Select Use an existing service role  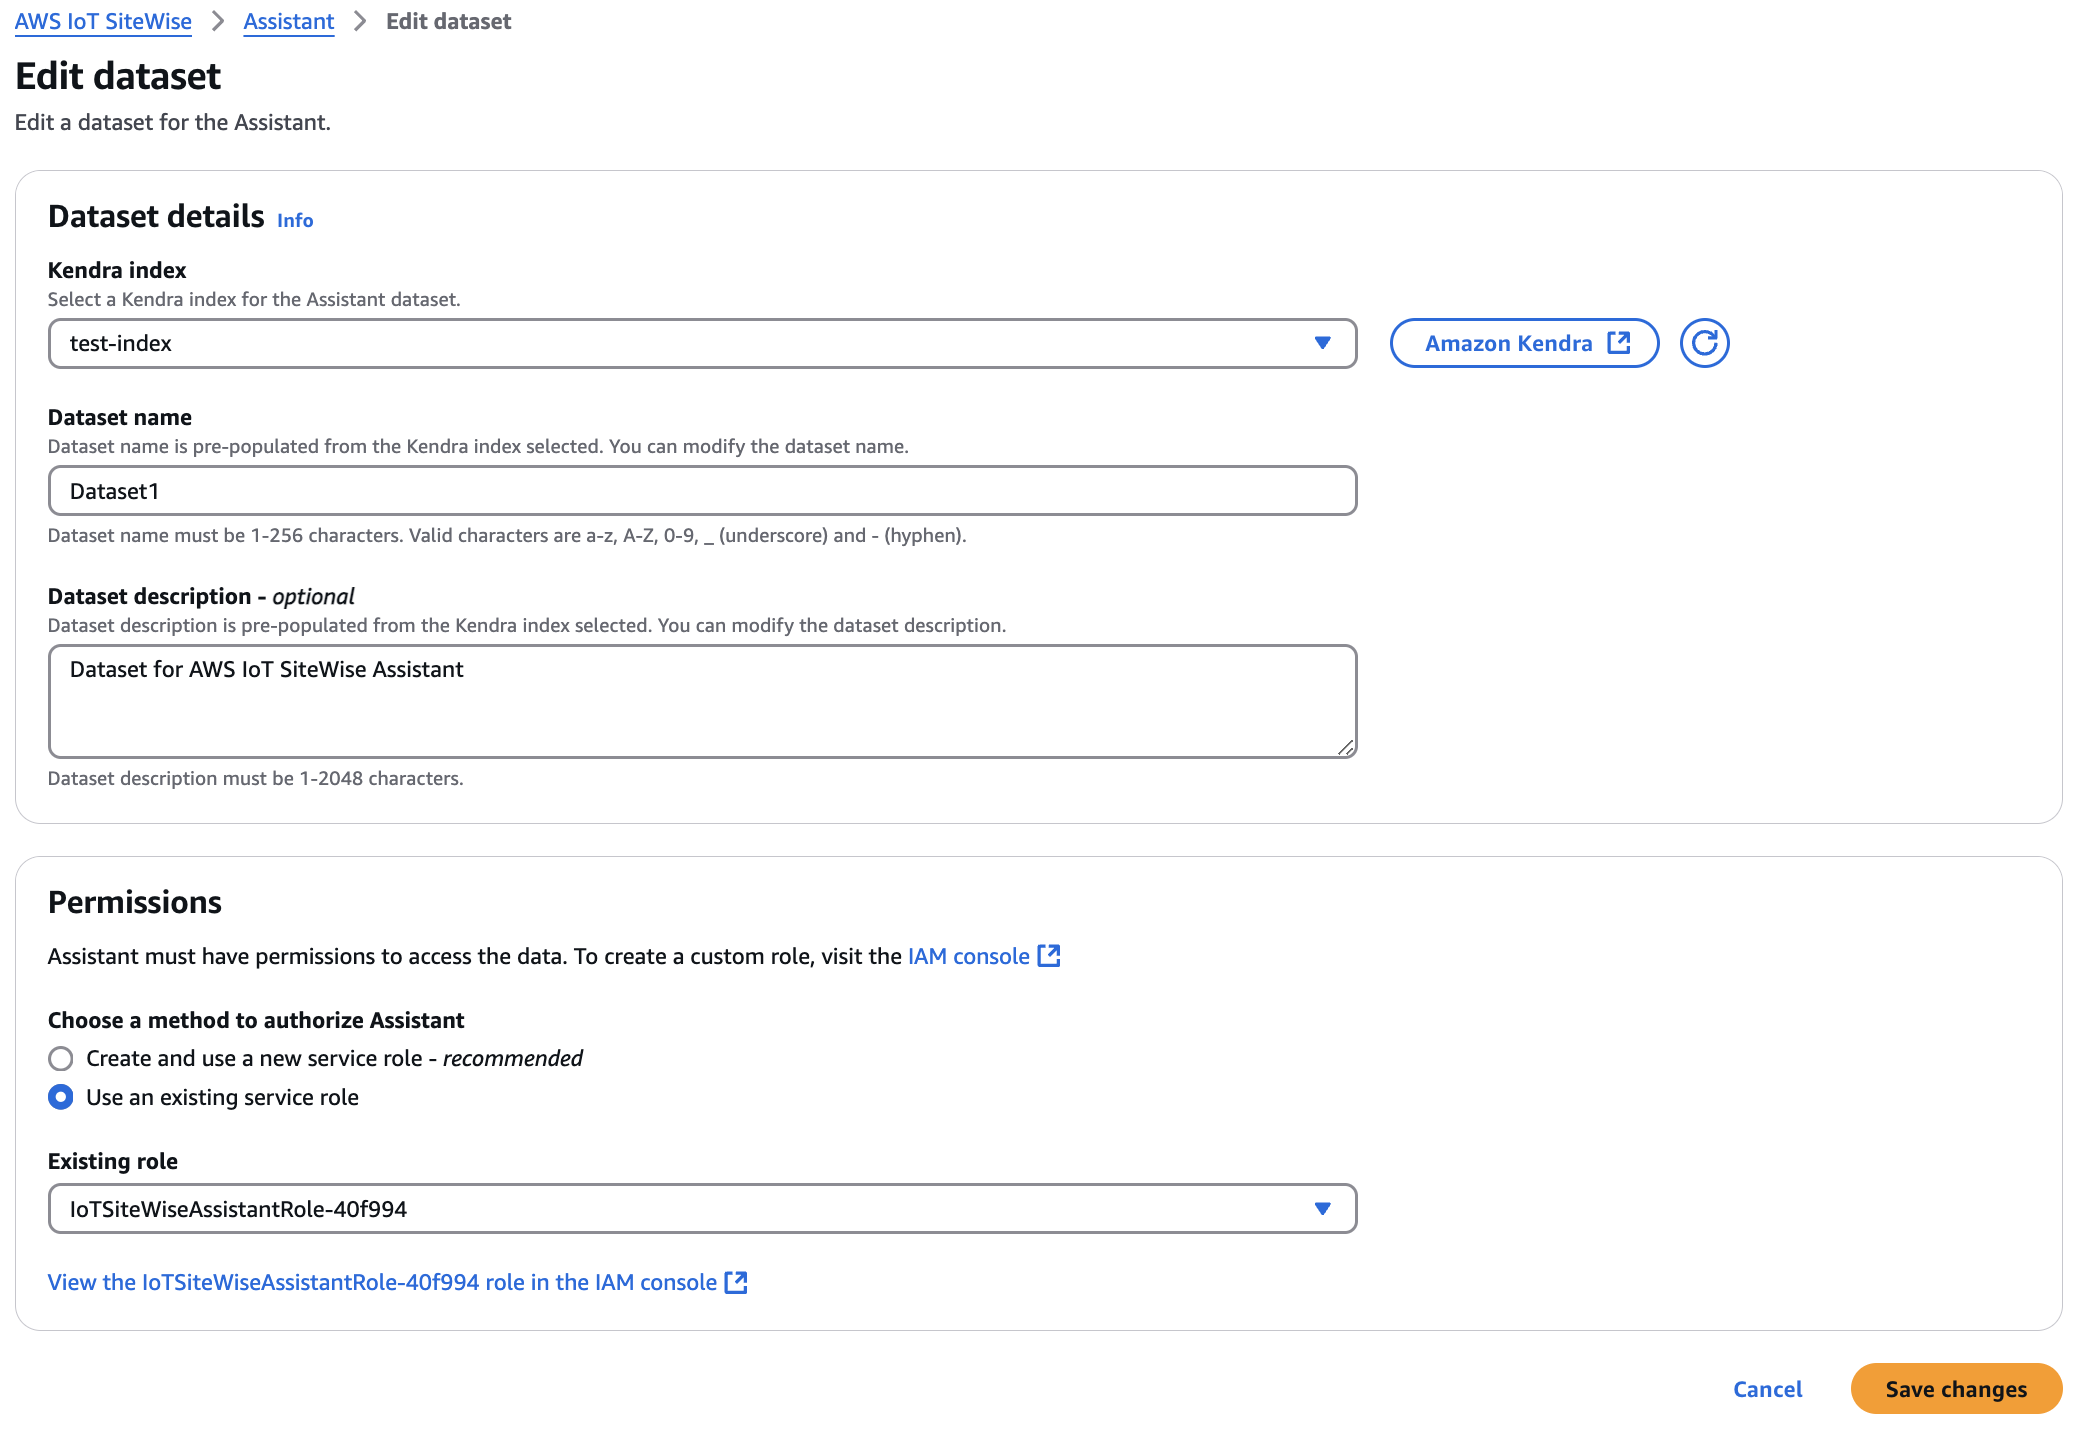(x=61, y=1097)
